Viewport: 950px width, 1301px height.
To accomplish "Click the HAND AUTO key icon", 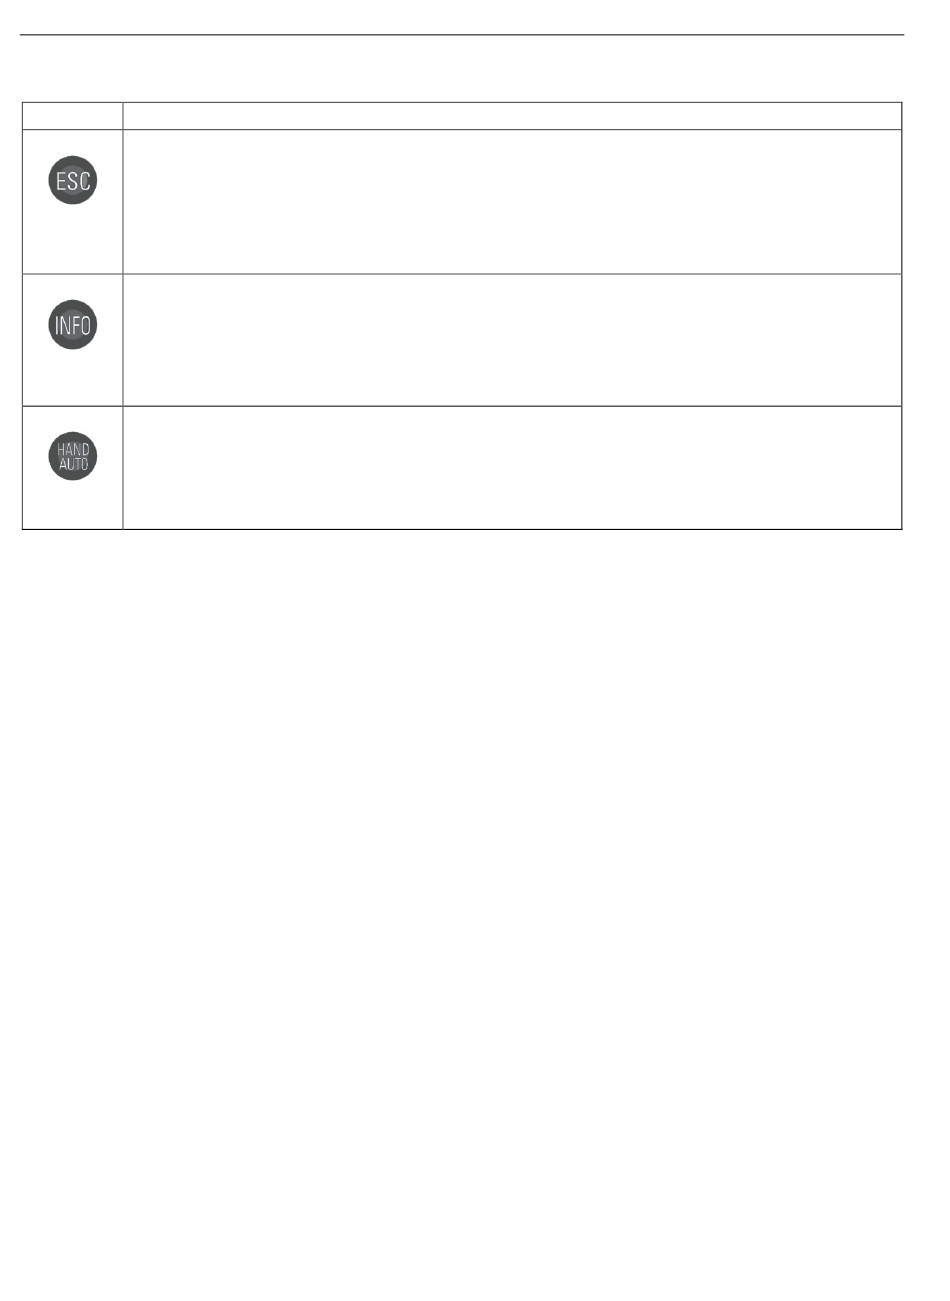I will 73,457.
